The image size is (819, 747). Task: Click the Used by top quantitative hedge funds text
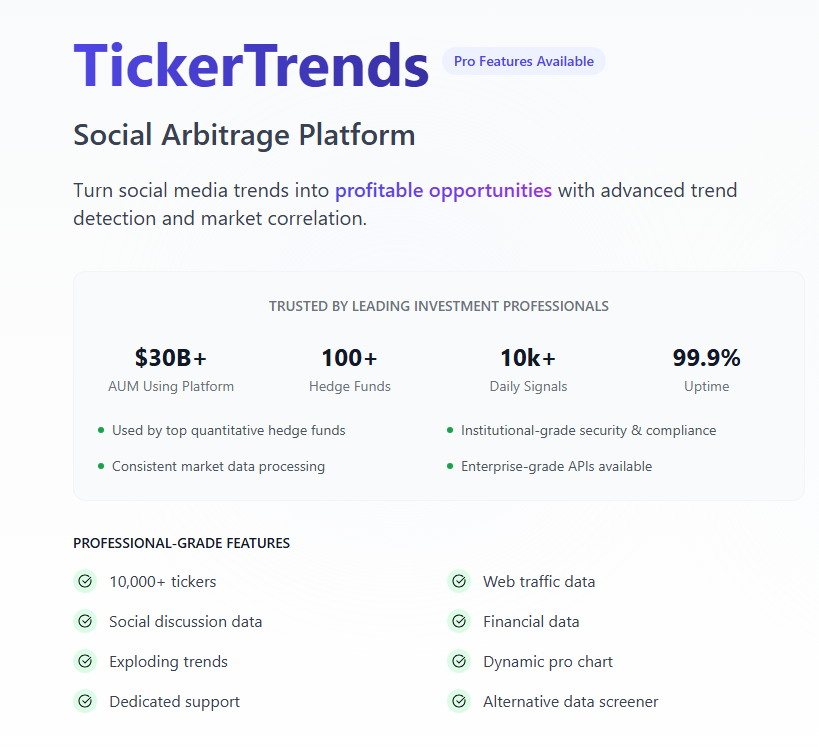[x=228, y=430]
